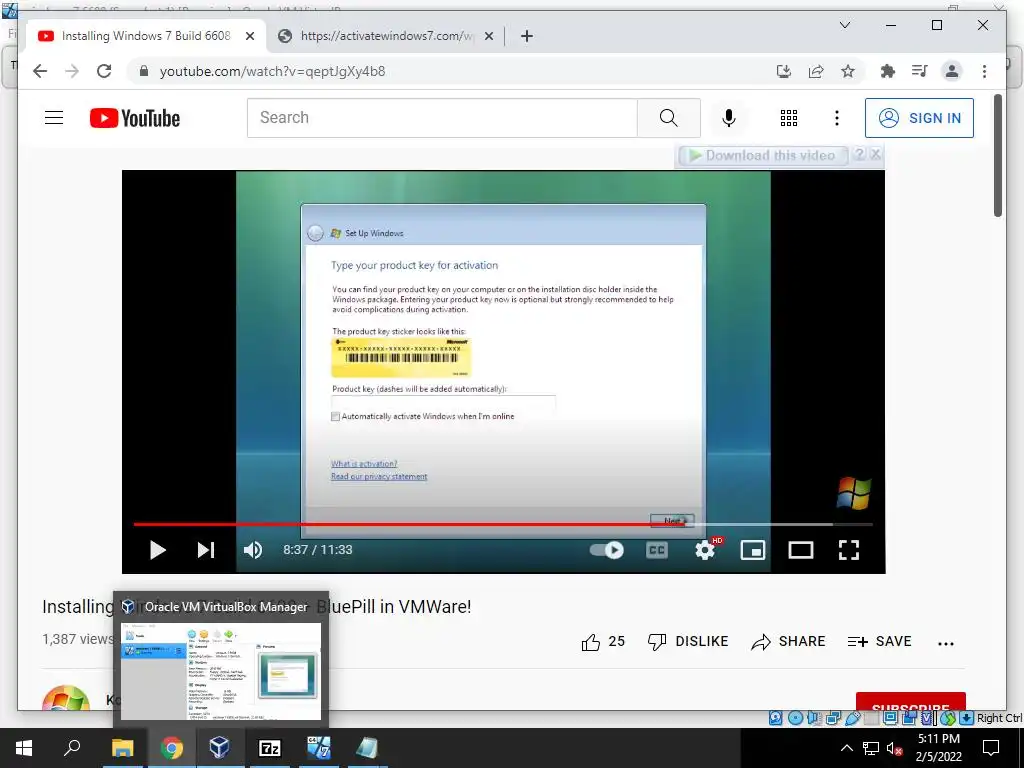Image resolution: width=1024 pixels, height=768 pixels.
Task: Open File Explorer from taskbar
Action: 123,748
